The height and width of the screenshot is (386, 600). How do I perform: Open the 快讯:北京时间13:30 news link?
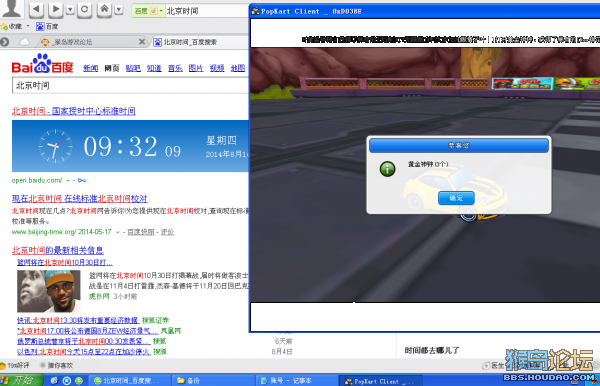[78, 320]
